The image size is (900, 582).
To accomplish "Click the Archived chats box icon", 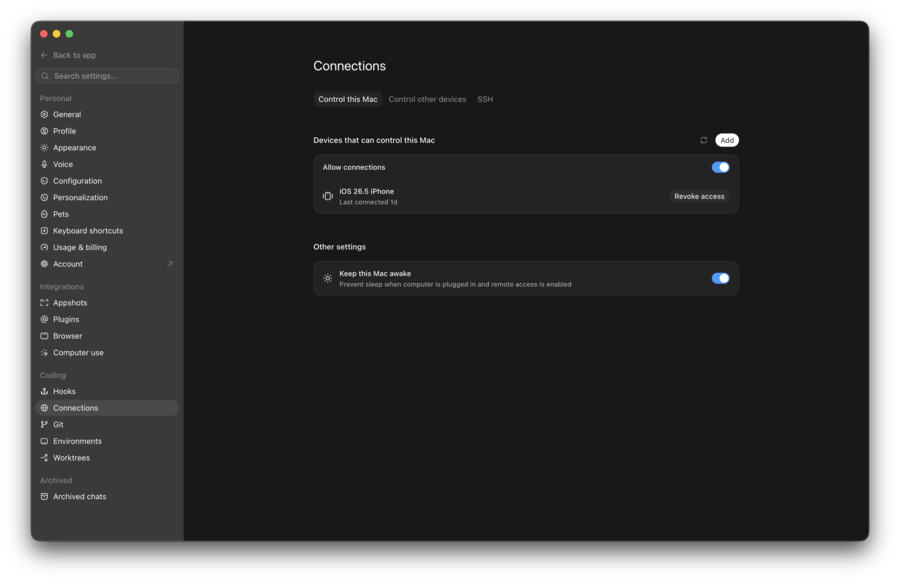I will pyautogui.click(x=44, y=496).
